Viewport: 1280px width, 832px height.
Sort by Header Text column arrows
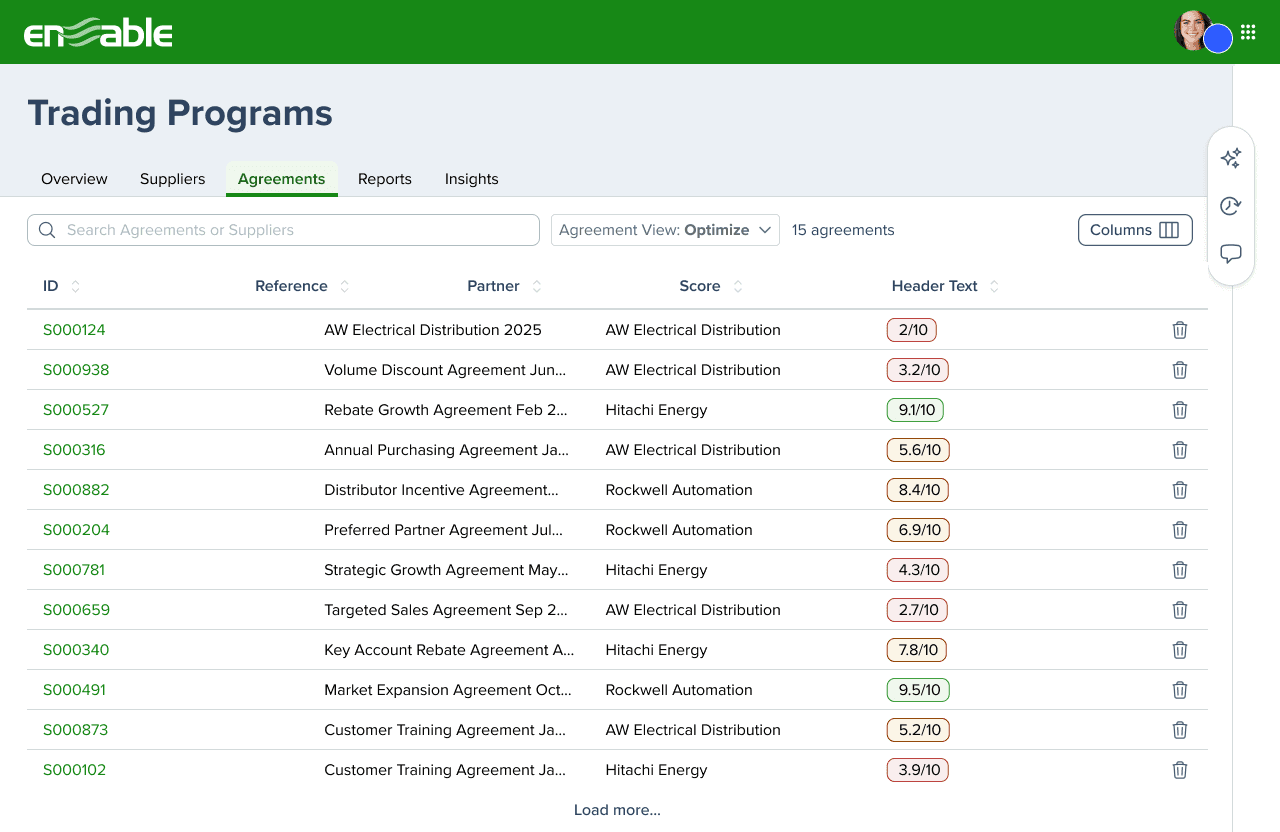click(x=994, y=286)
